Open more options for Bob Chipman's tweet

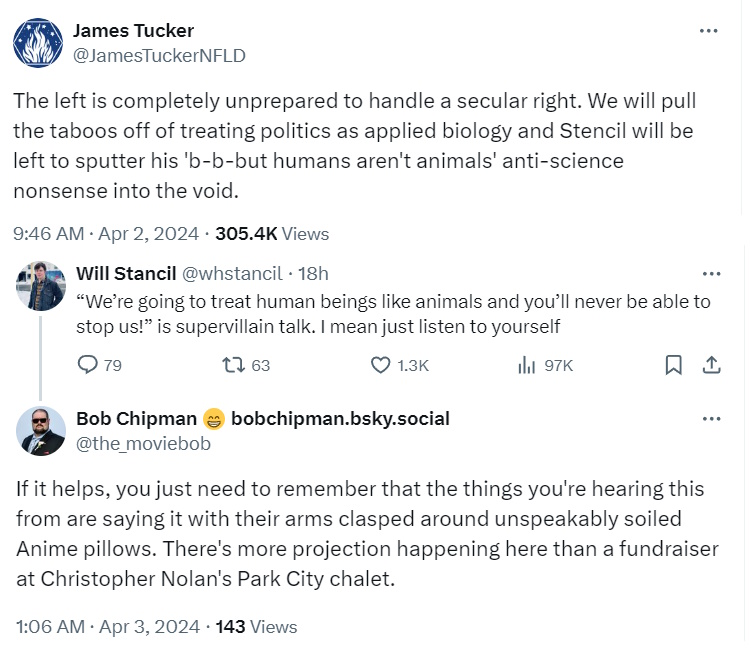[x=712, y=419]
